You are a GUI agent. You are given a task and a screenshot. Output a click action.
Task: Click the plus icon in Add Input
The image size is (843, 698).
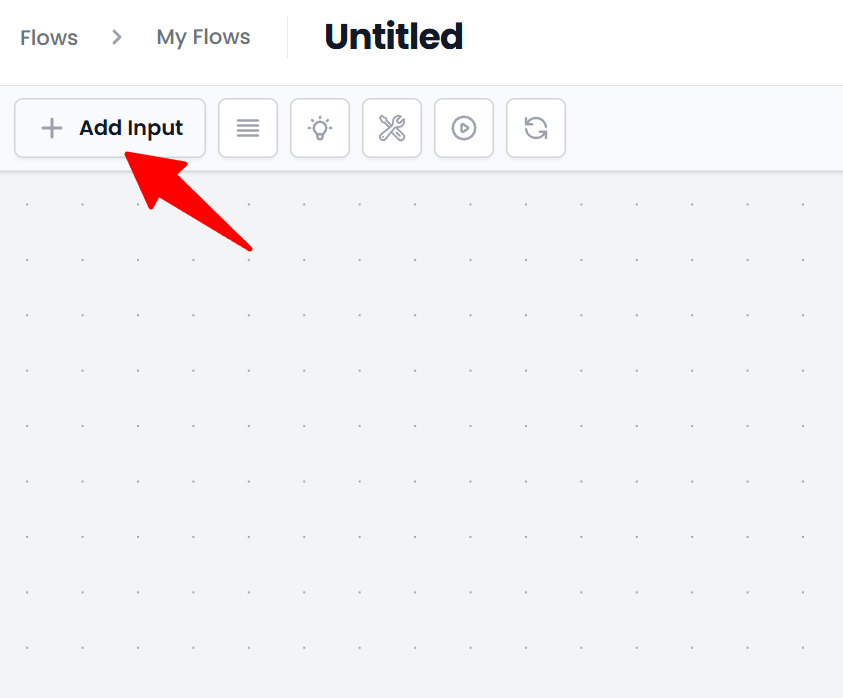(51, 128)
